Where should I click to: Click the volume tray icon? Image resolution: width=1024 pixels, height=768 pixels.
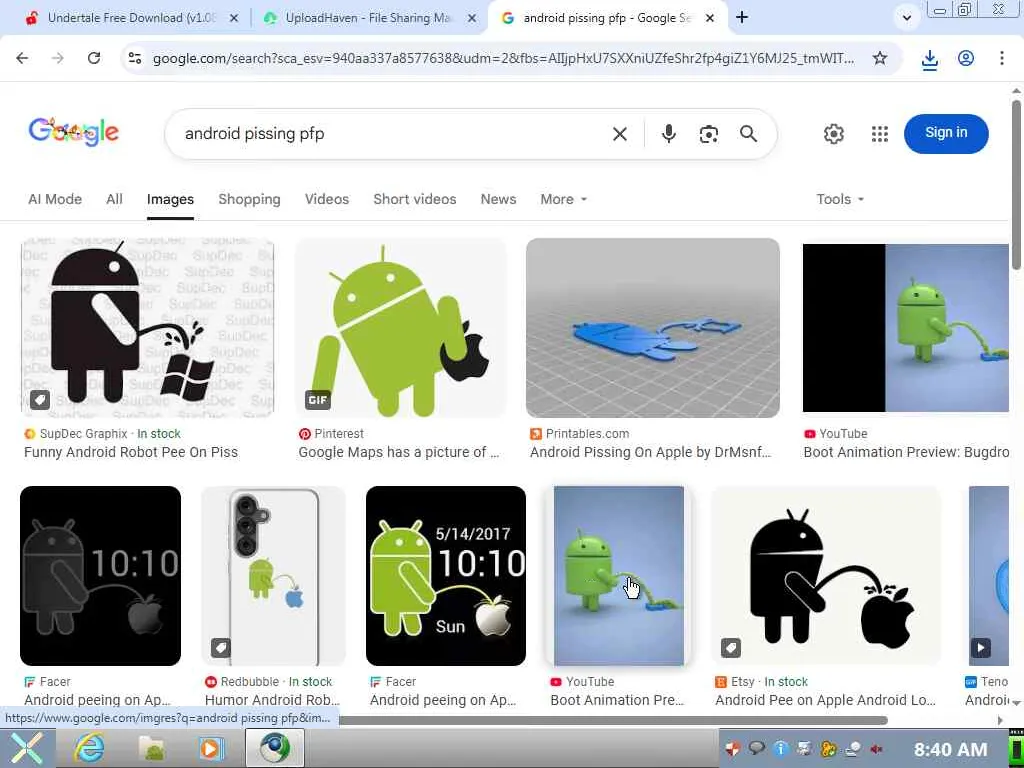[876, 749]
